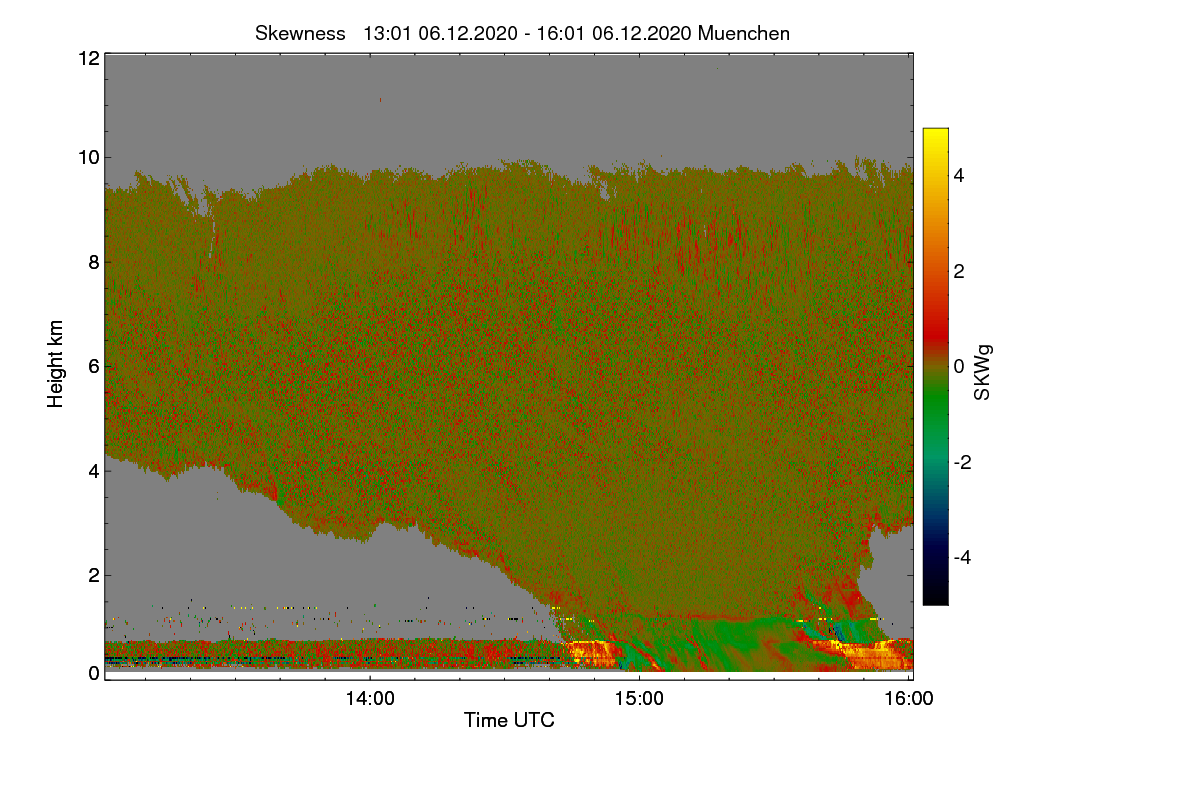The image size is (1200, 800).
Task: Click the 16:00 time tick label
Action: coord(908,699)
